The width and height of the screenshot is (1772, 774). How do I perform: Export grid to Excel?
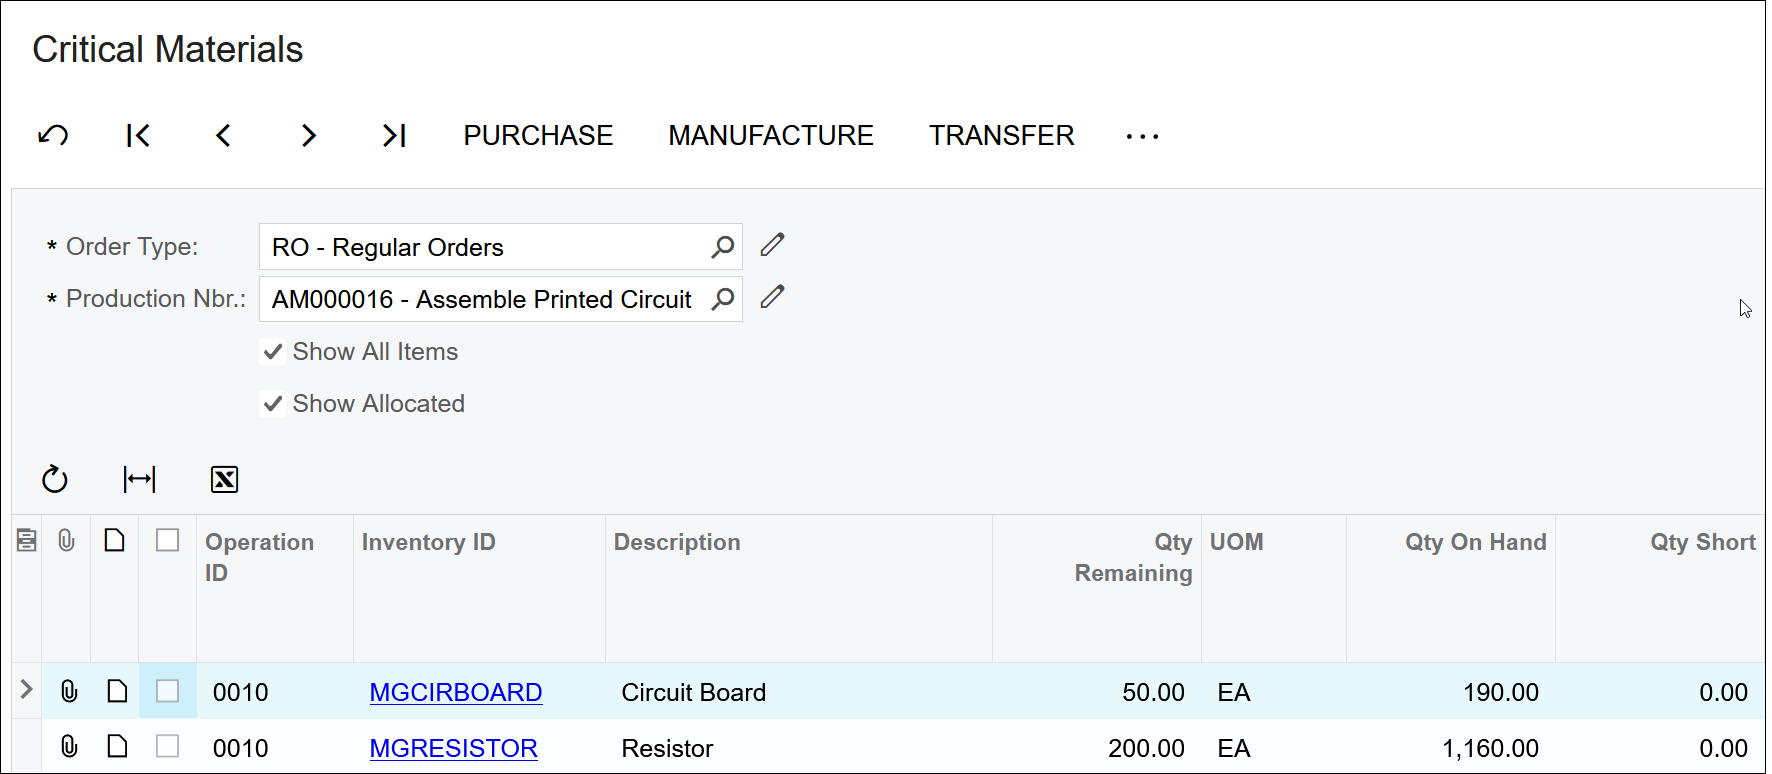tap(224, 480)
